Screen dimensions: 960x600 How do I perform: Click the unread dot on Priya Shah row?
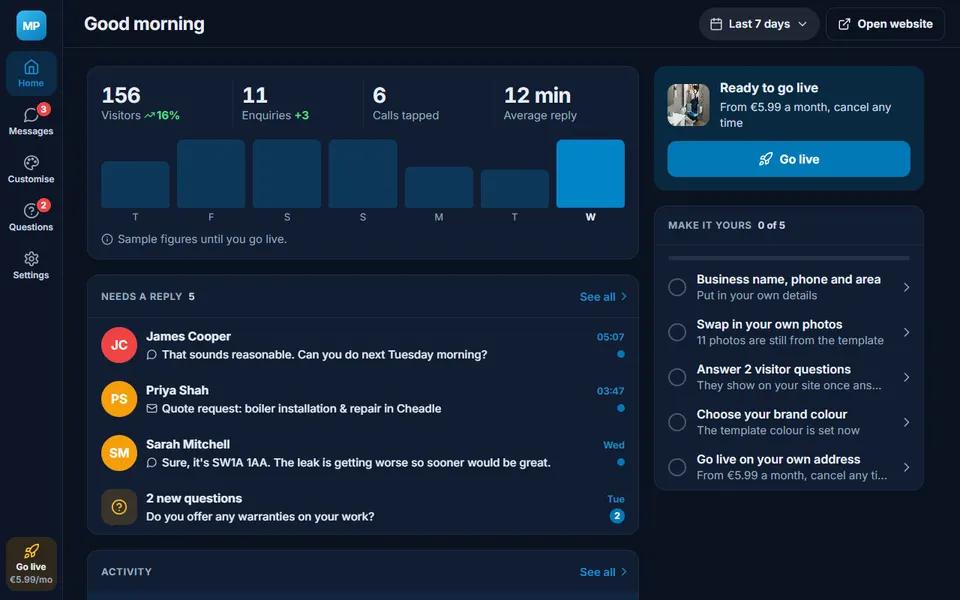pos(621,408)
